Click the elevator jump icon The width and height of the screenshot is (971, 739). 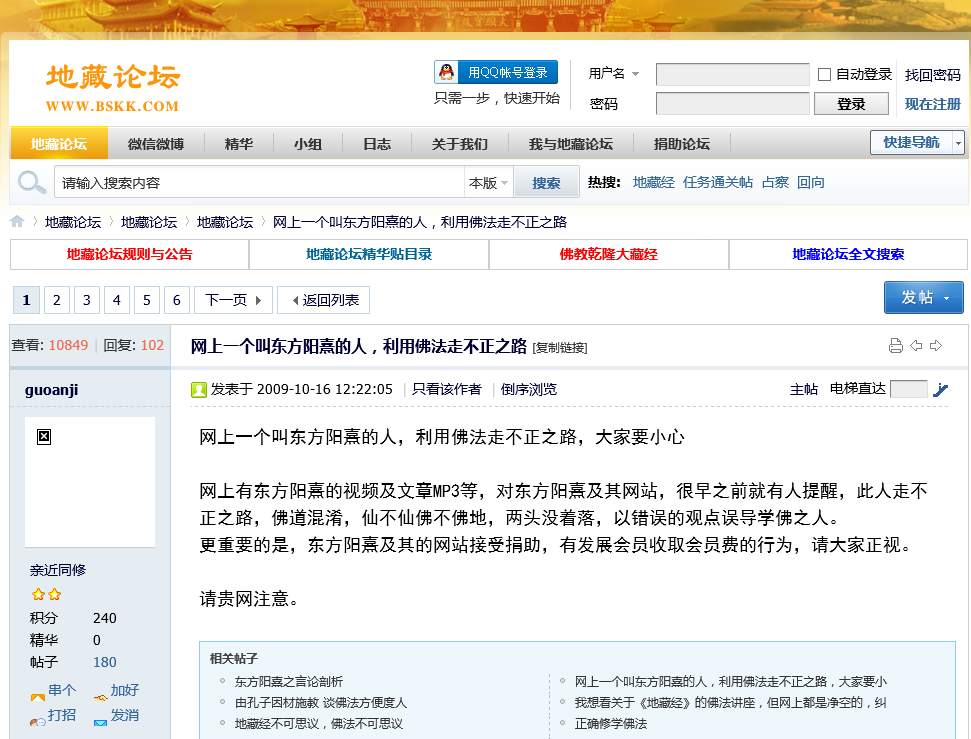[940, 390]
